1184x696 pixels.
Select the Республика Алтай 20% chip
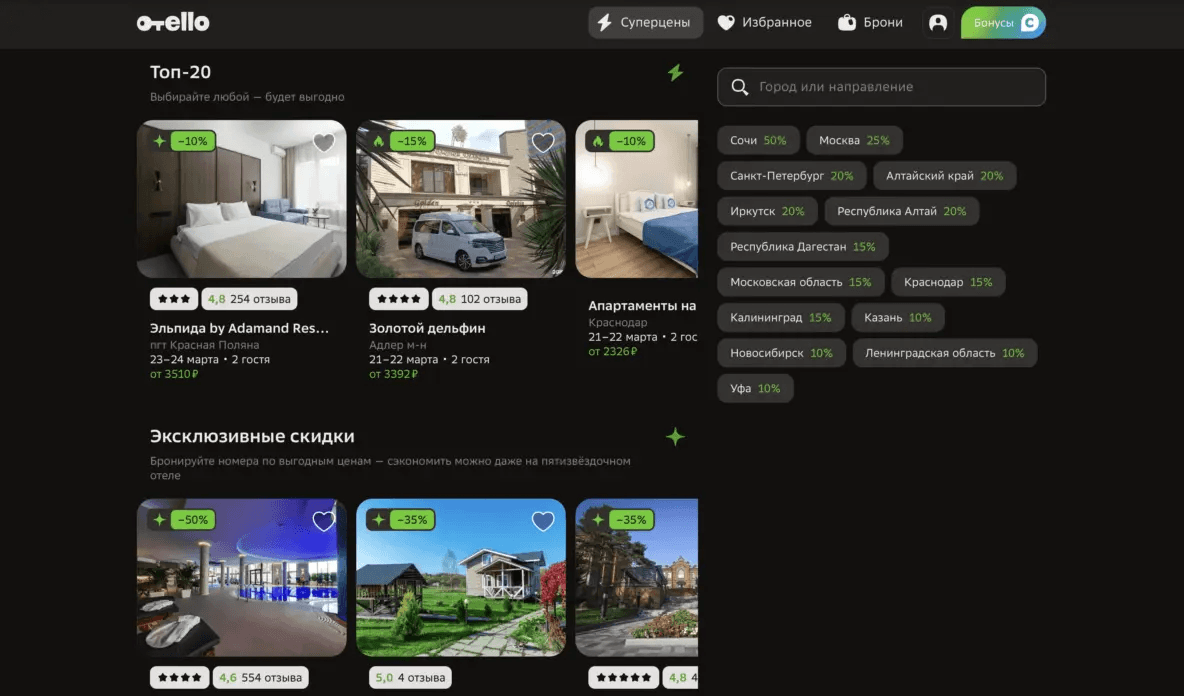point(902,211)
